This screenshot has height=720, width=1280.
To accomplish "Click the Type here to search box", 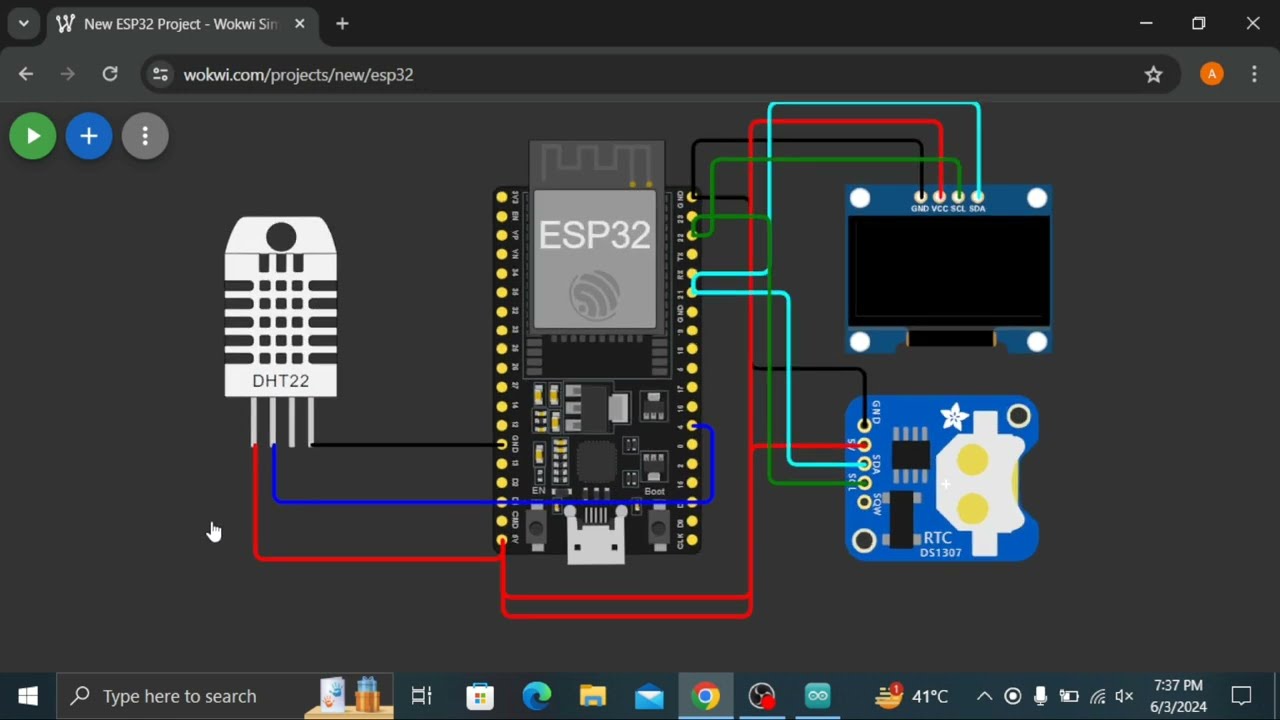I will click(x=225, y=696).
